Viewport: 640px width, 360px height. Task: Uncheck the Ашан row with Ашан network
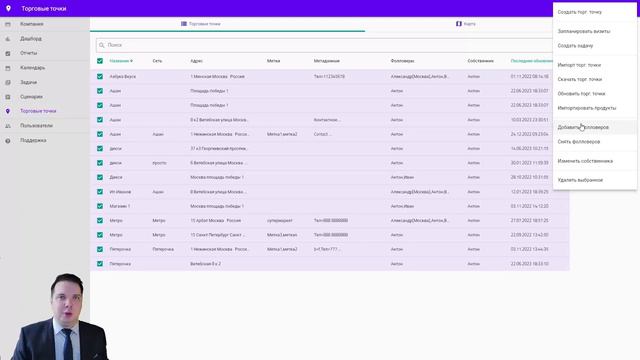(x=100, y=134)
